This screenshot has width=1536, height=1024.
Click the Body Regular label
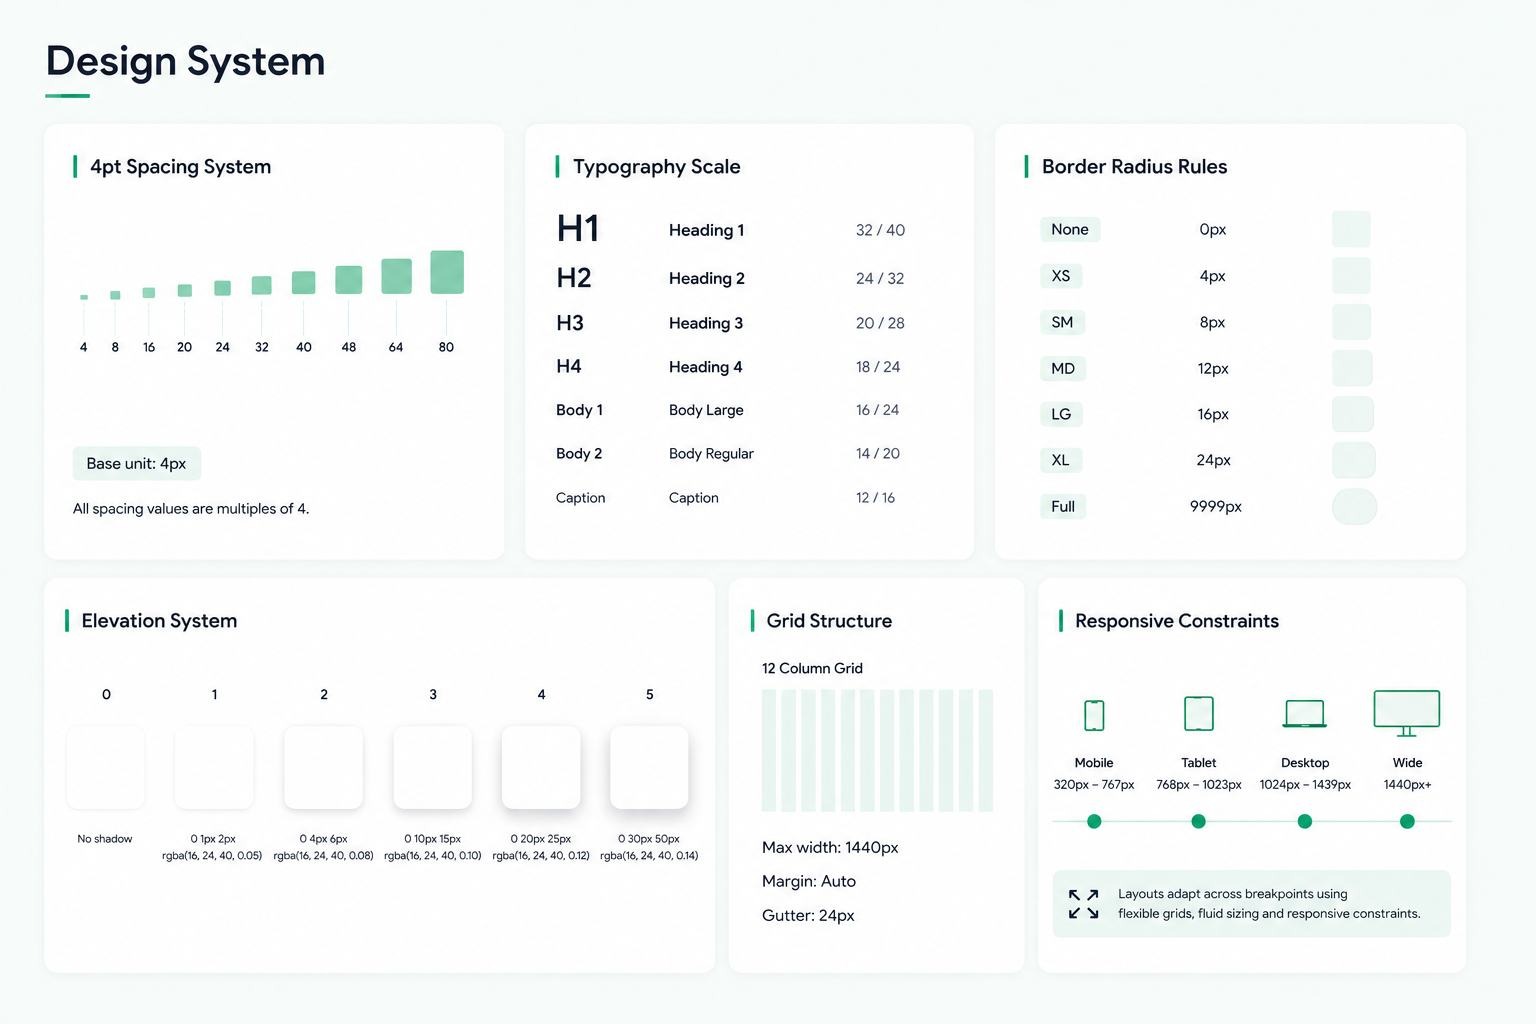[x=711, y=454]
